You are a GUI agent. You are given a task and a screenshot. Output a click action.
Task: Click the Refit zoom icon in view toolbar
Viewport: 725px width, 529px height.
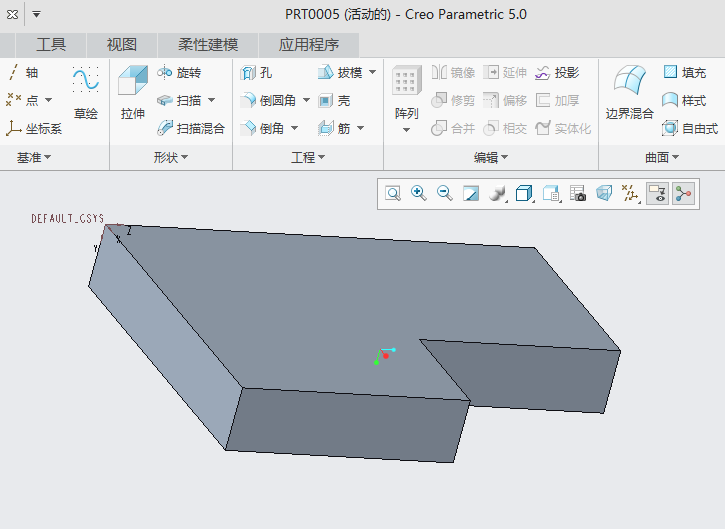point(393,194)
